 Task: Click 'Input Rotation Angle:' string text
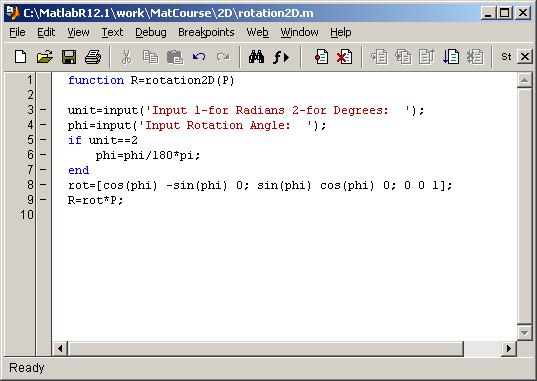click(x=217, y=125)
